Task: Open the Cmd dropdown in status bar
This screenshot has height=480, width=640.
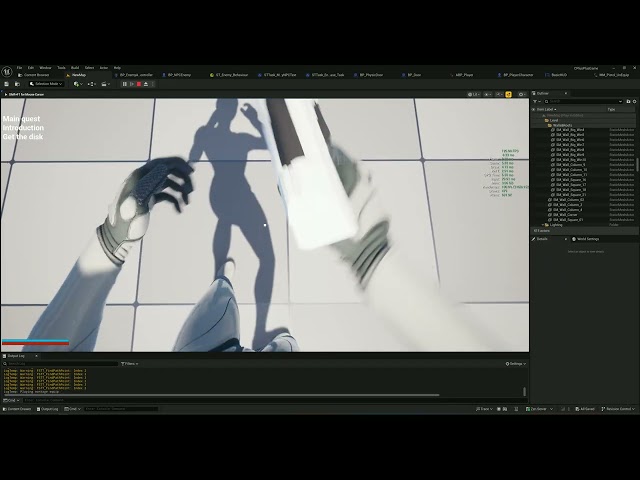Action: [x=73, y=409]
